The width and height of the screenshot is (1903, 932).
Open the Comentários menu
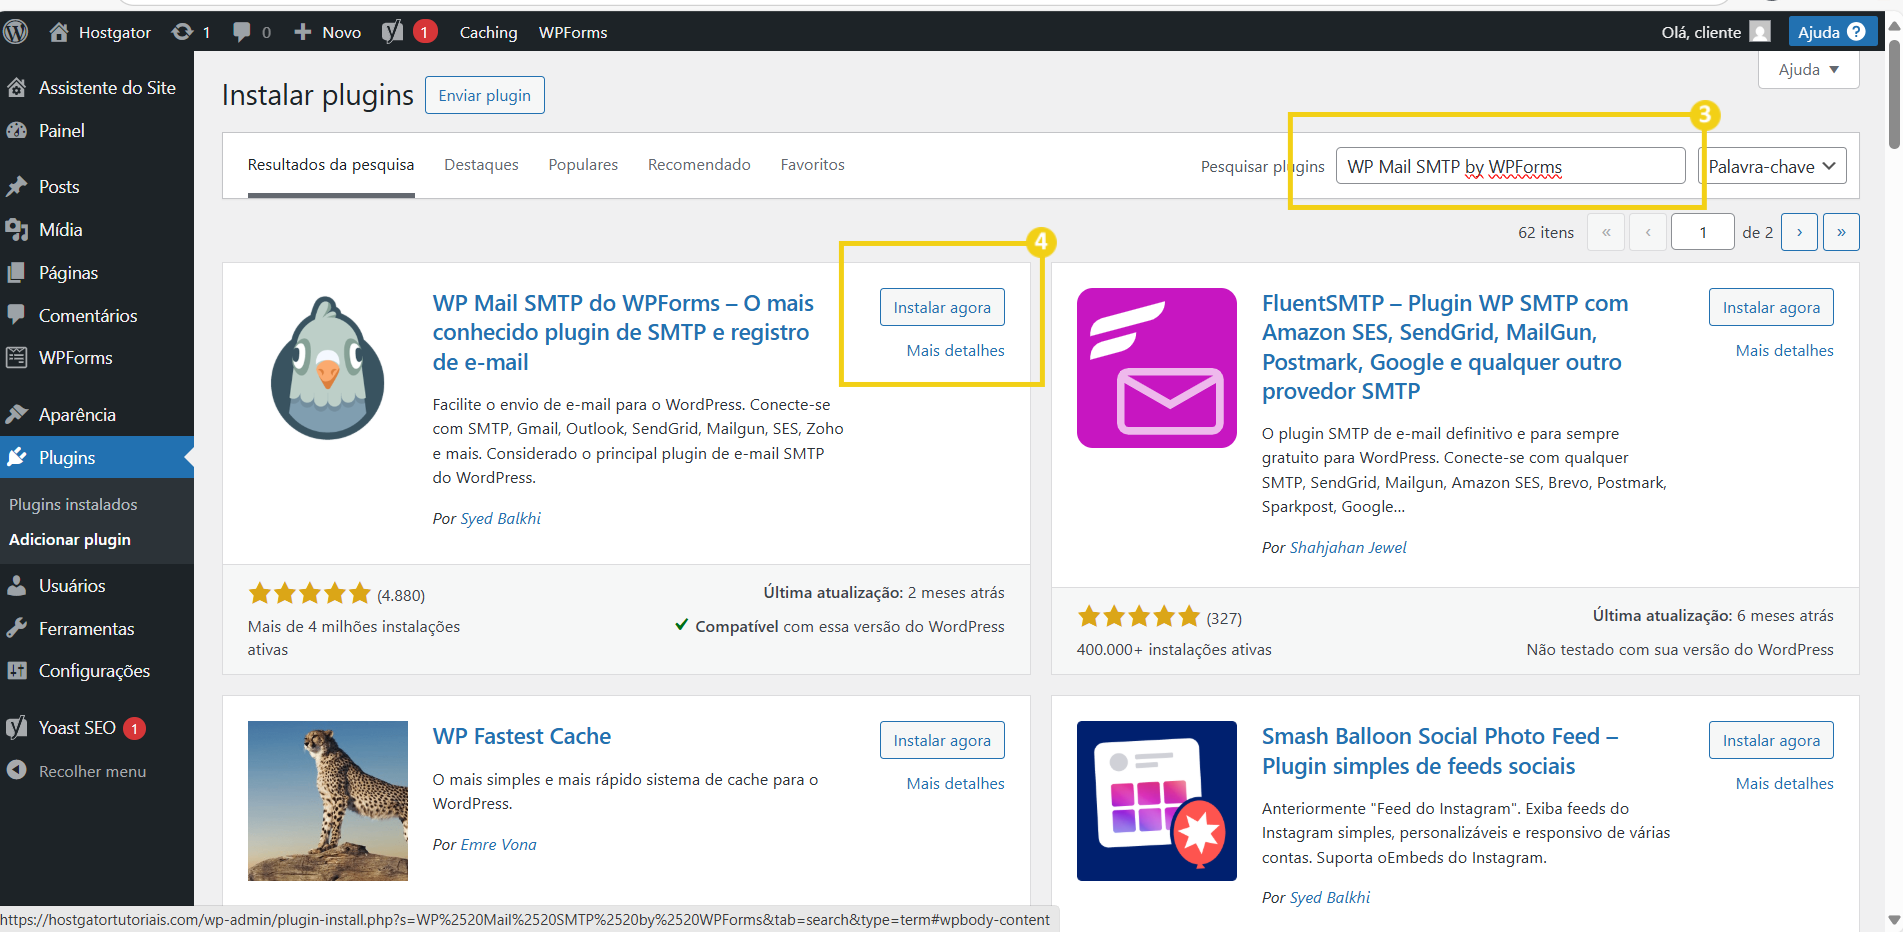[97, 316]
